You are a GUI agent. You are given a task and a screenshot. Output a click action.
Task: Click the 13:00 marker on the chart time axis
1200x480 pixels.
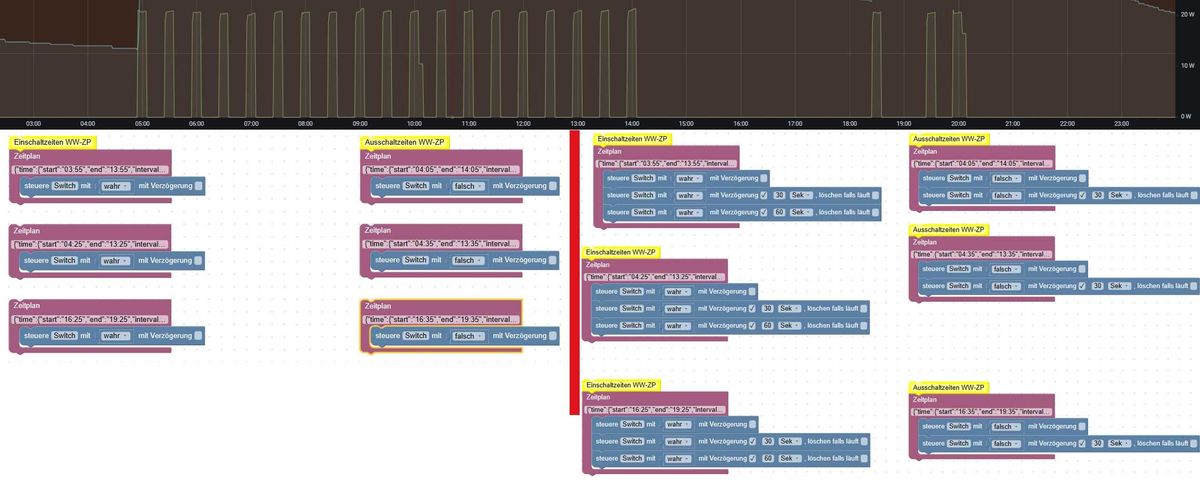(x=577, y=123)
